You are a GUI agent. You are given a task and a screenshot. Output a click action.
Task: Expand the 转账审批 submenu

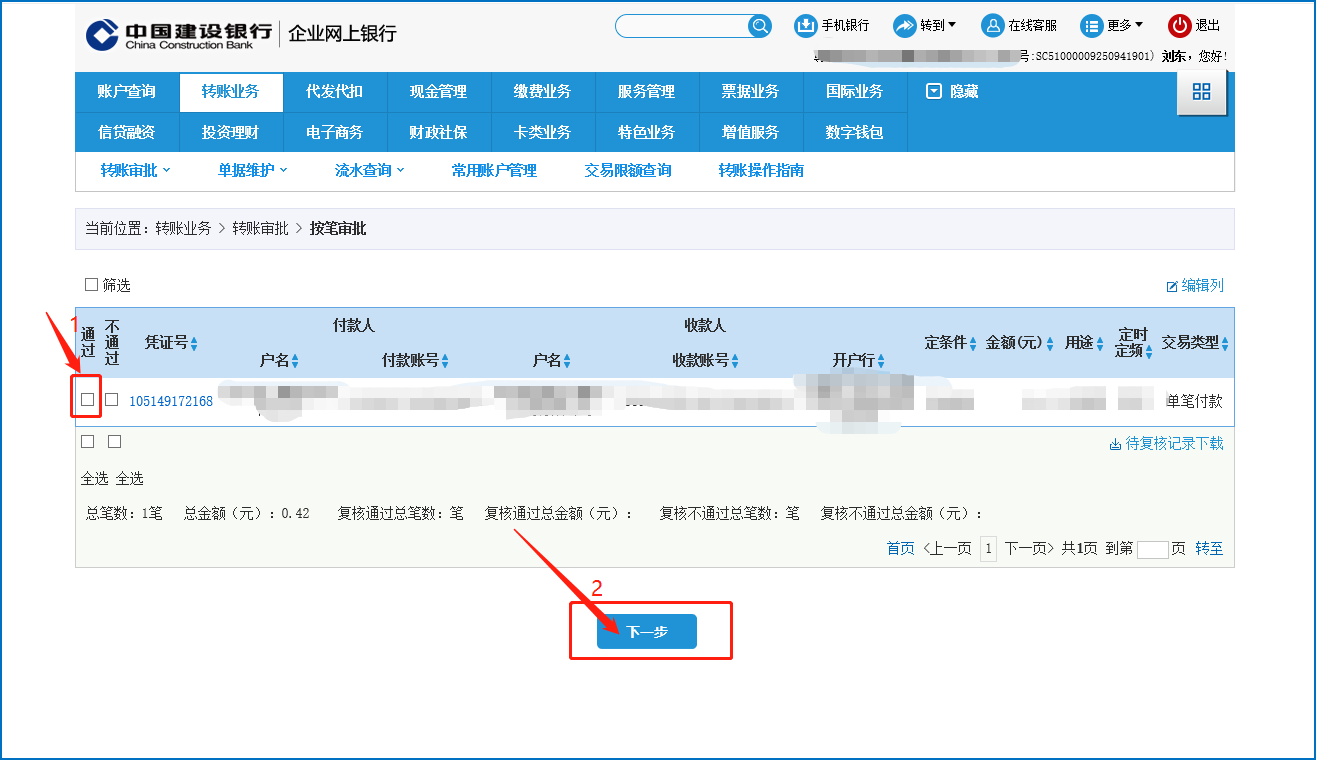tap(135, 171)
